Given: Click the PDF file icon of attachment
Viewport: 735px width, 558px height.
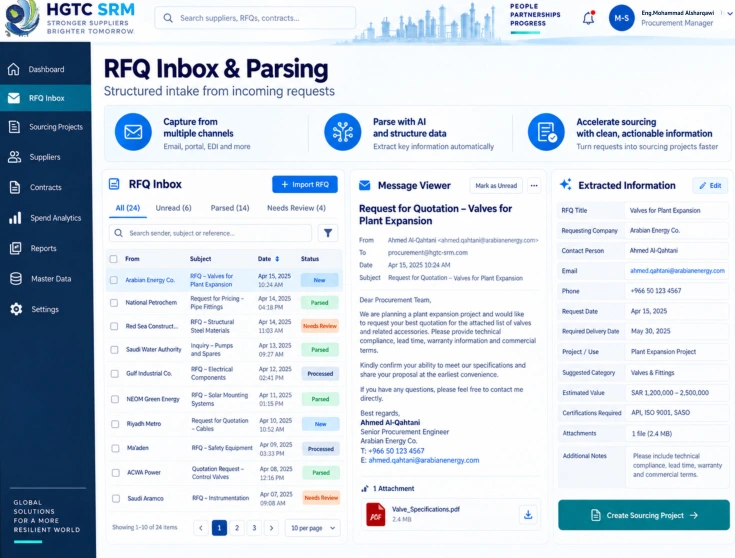Looking at the screenshot, I should click(x=375, y=514).
